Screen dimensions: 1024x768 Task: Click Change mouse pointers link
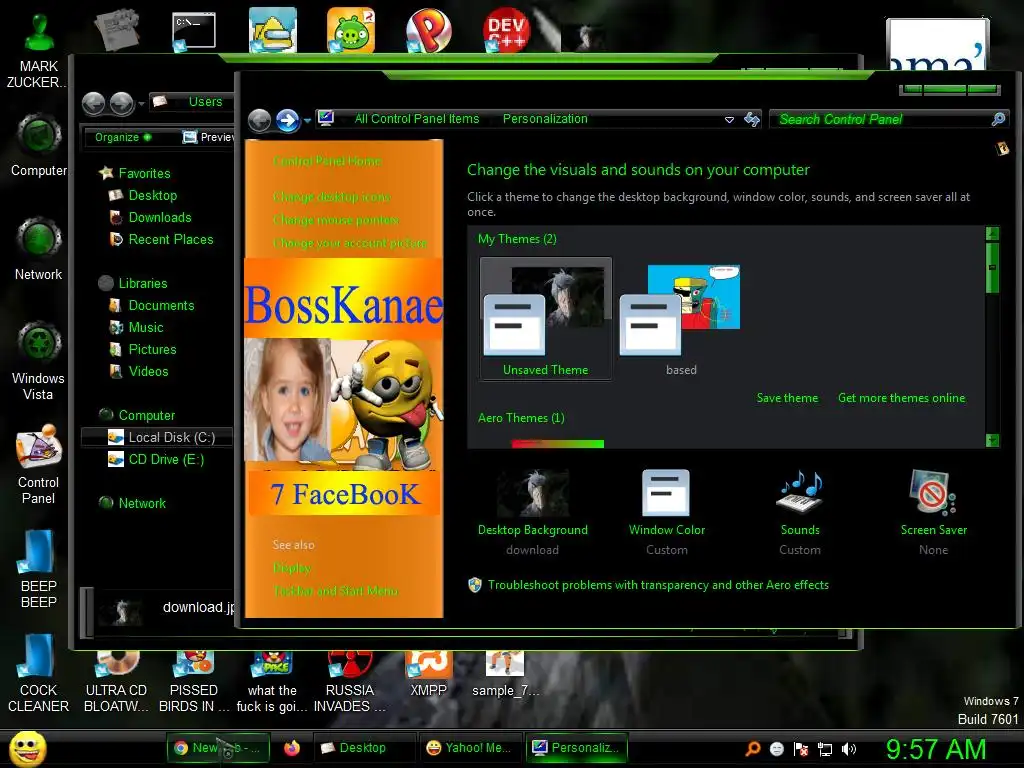click(x=335, y=219)
